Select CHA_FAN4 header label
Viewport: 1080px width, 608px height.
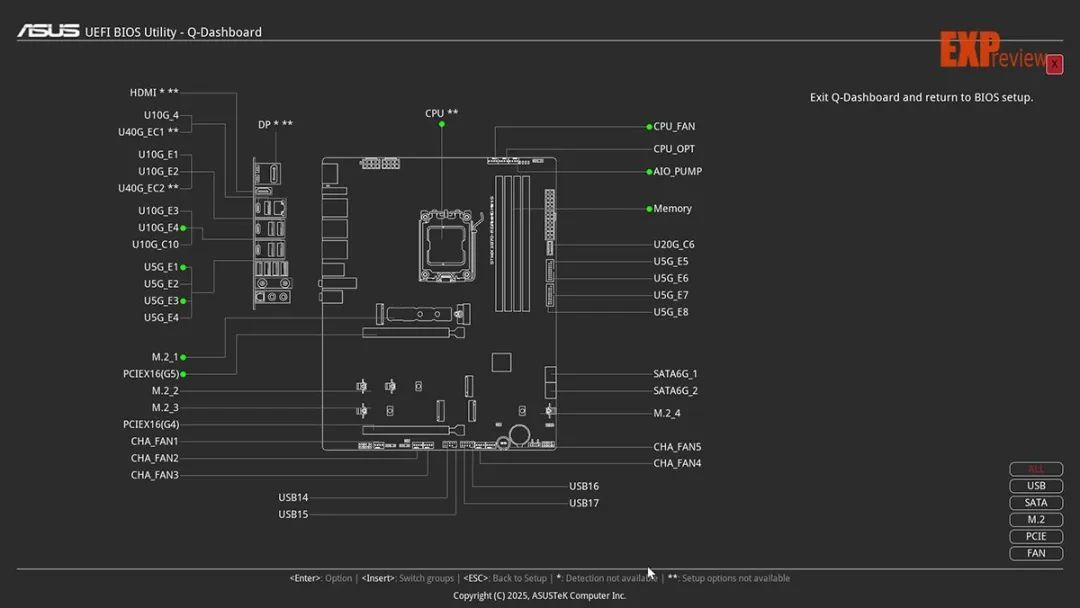click(677, 463)
